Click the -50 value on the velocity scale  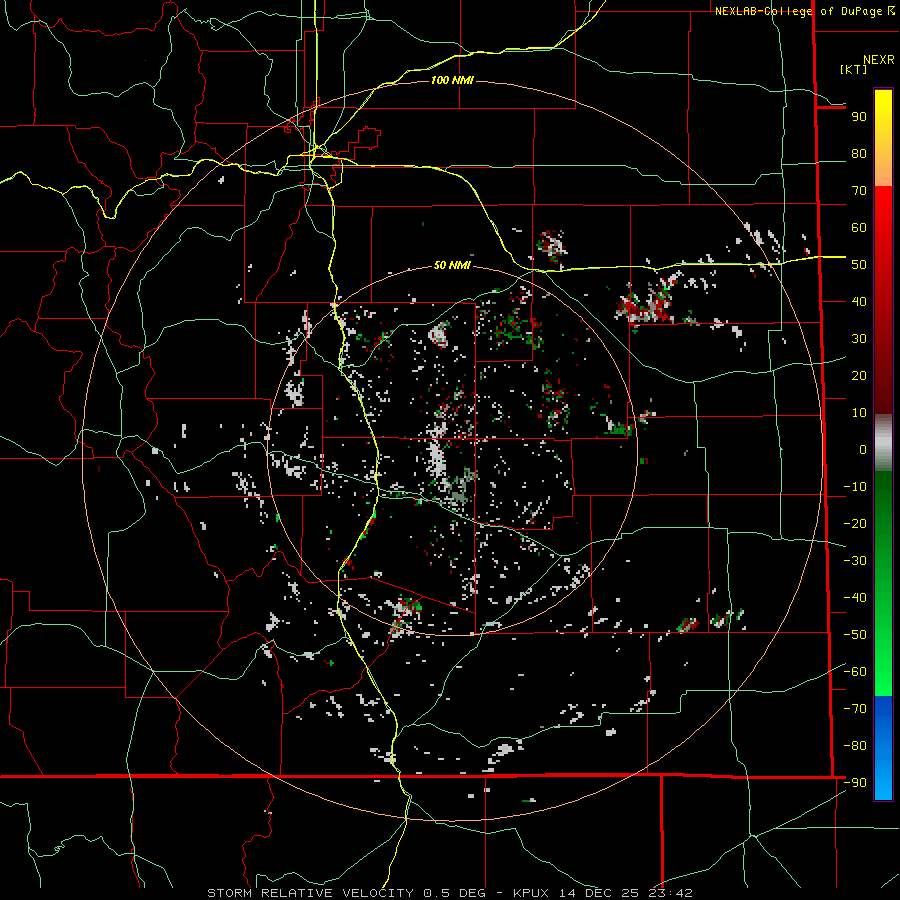855,635
